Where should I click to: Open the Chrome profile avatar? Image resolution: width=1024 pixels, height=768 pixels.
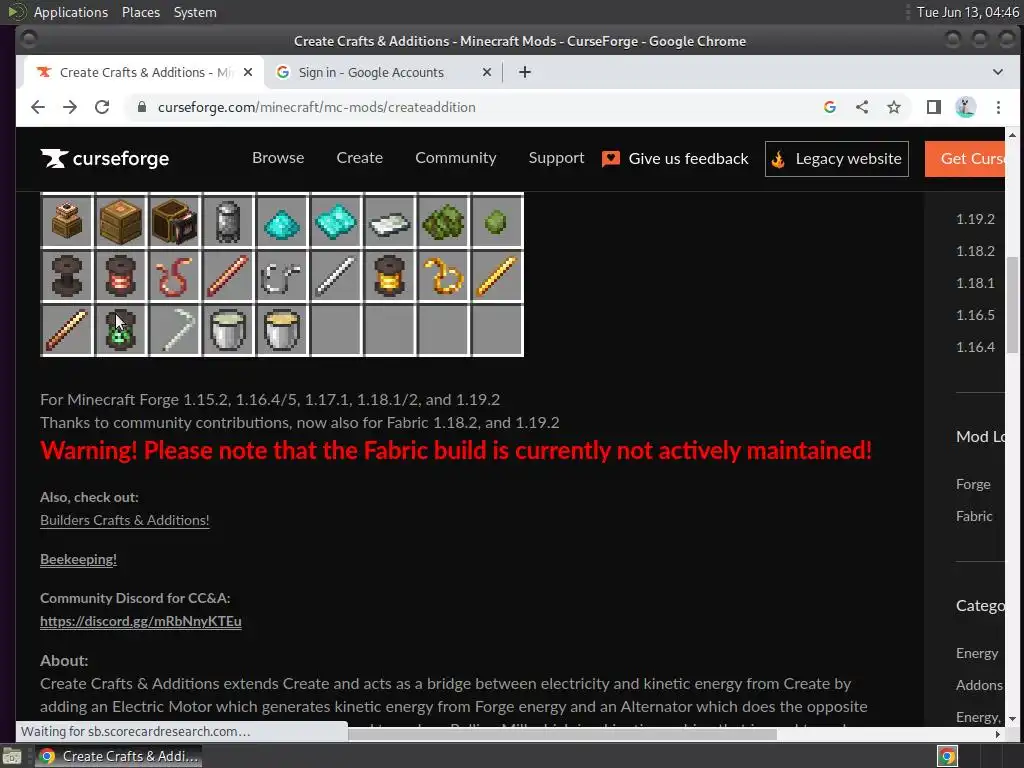966,107
